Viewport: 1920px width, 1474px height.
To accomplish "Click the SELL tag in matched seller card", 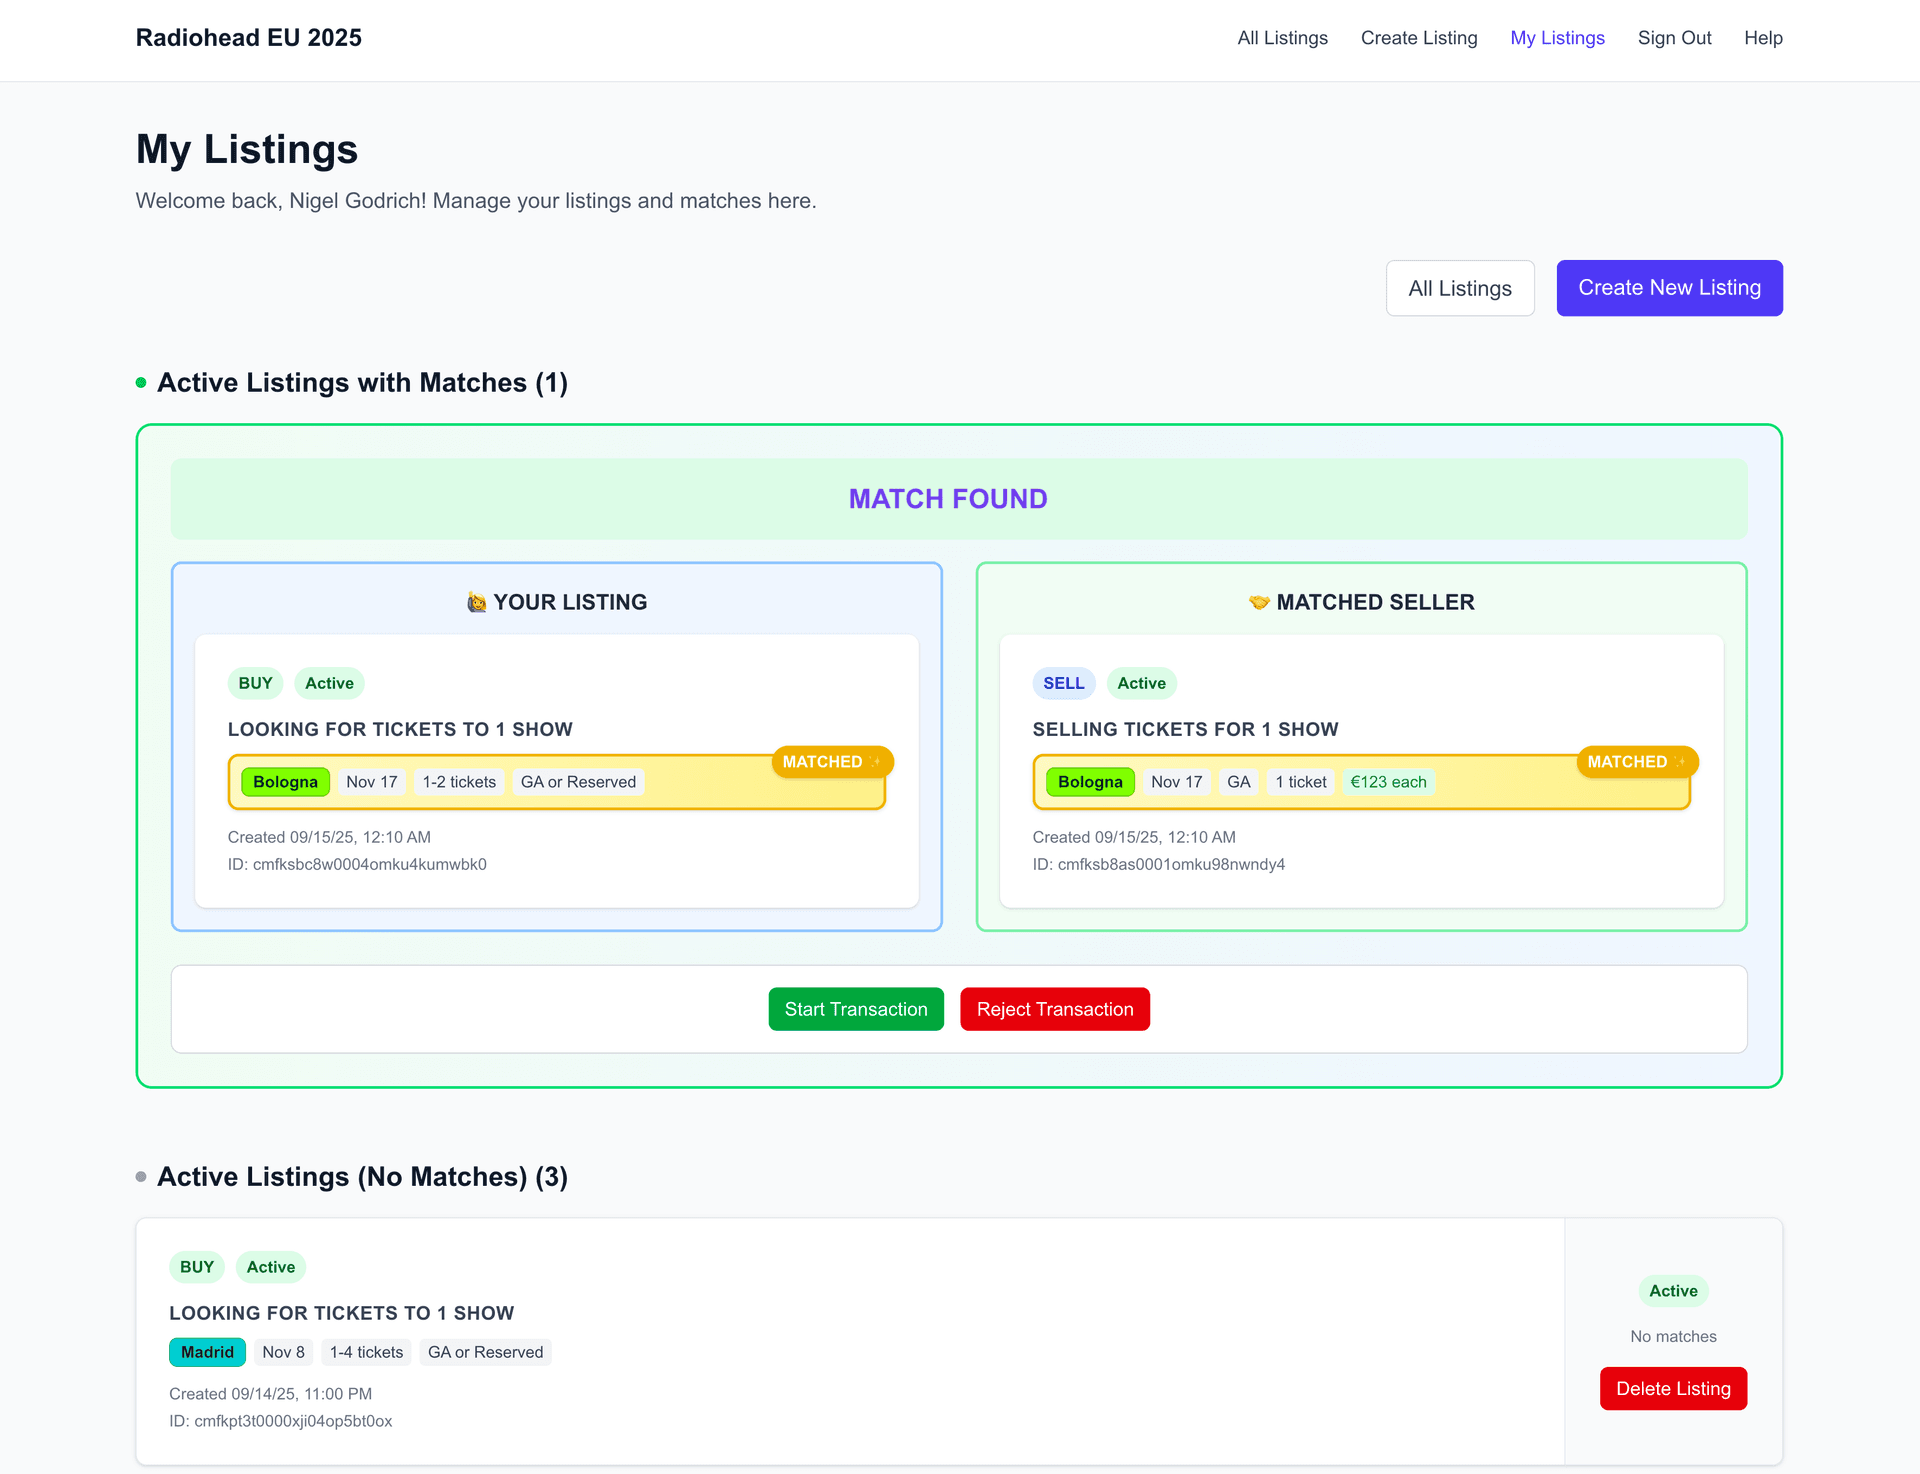I will [1064, 683].
